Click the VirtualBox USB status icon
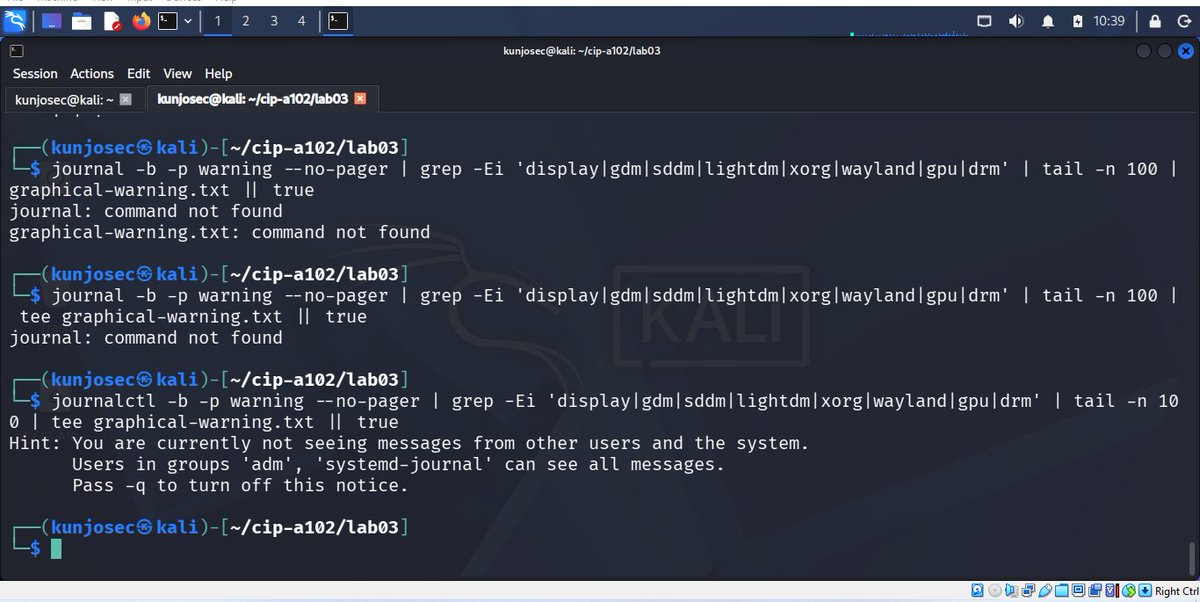 [1045, 591]
